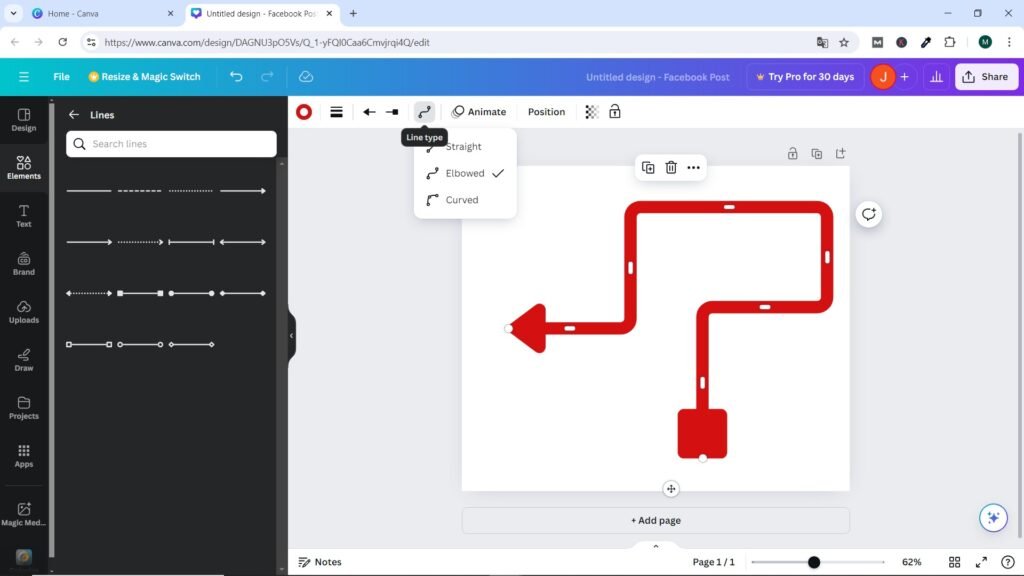Click the Search lines input field
The height and width of the screenshot is (576, 1024).
click(180, 144)
